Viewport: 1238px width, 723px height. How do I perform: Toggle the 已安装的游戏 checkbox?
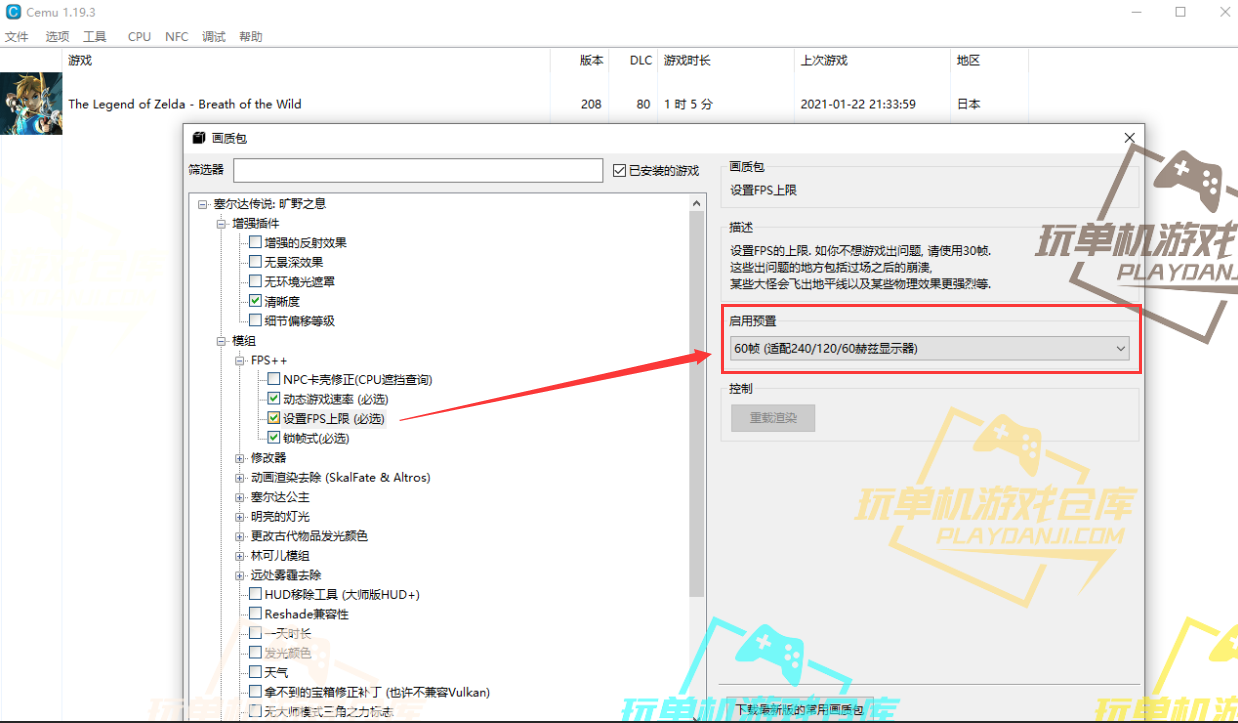(x=620, y=171)
